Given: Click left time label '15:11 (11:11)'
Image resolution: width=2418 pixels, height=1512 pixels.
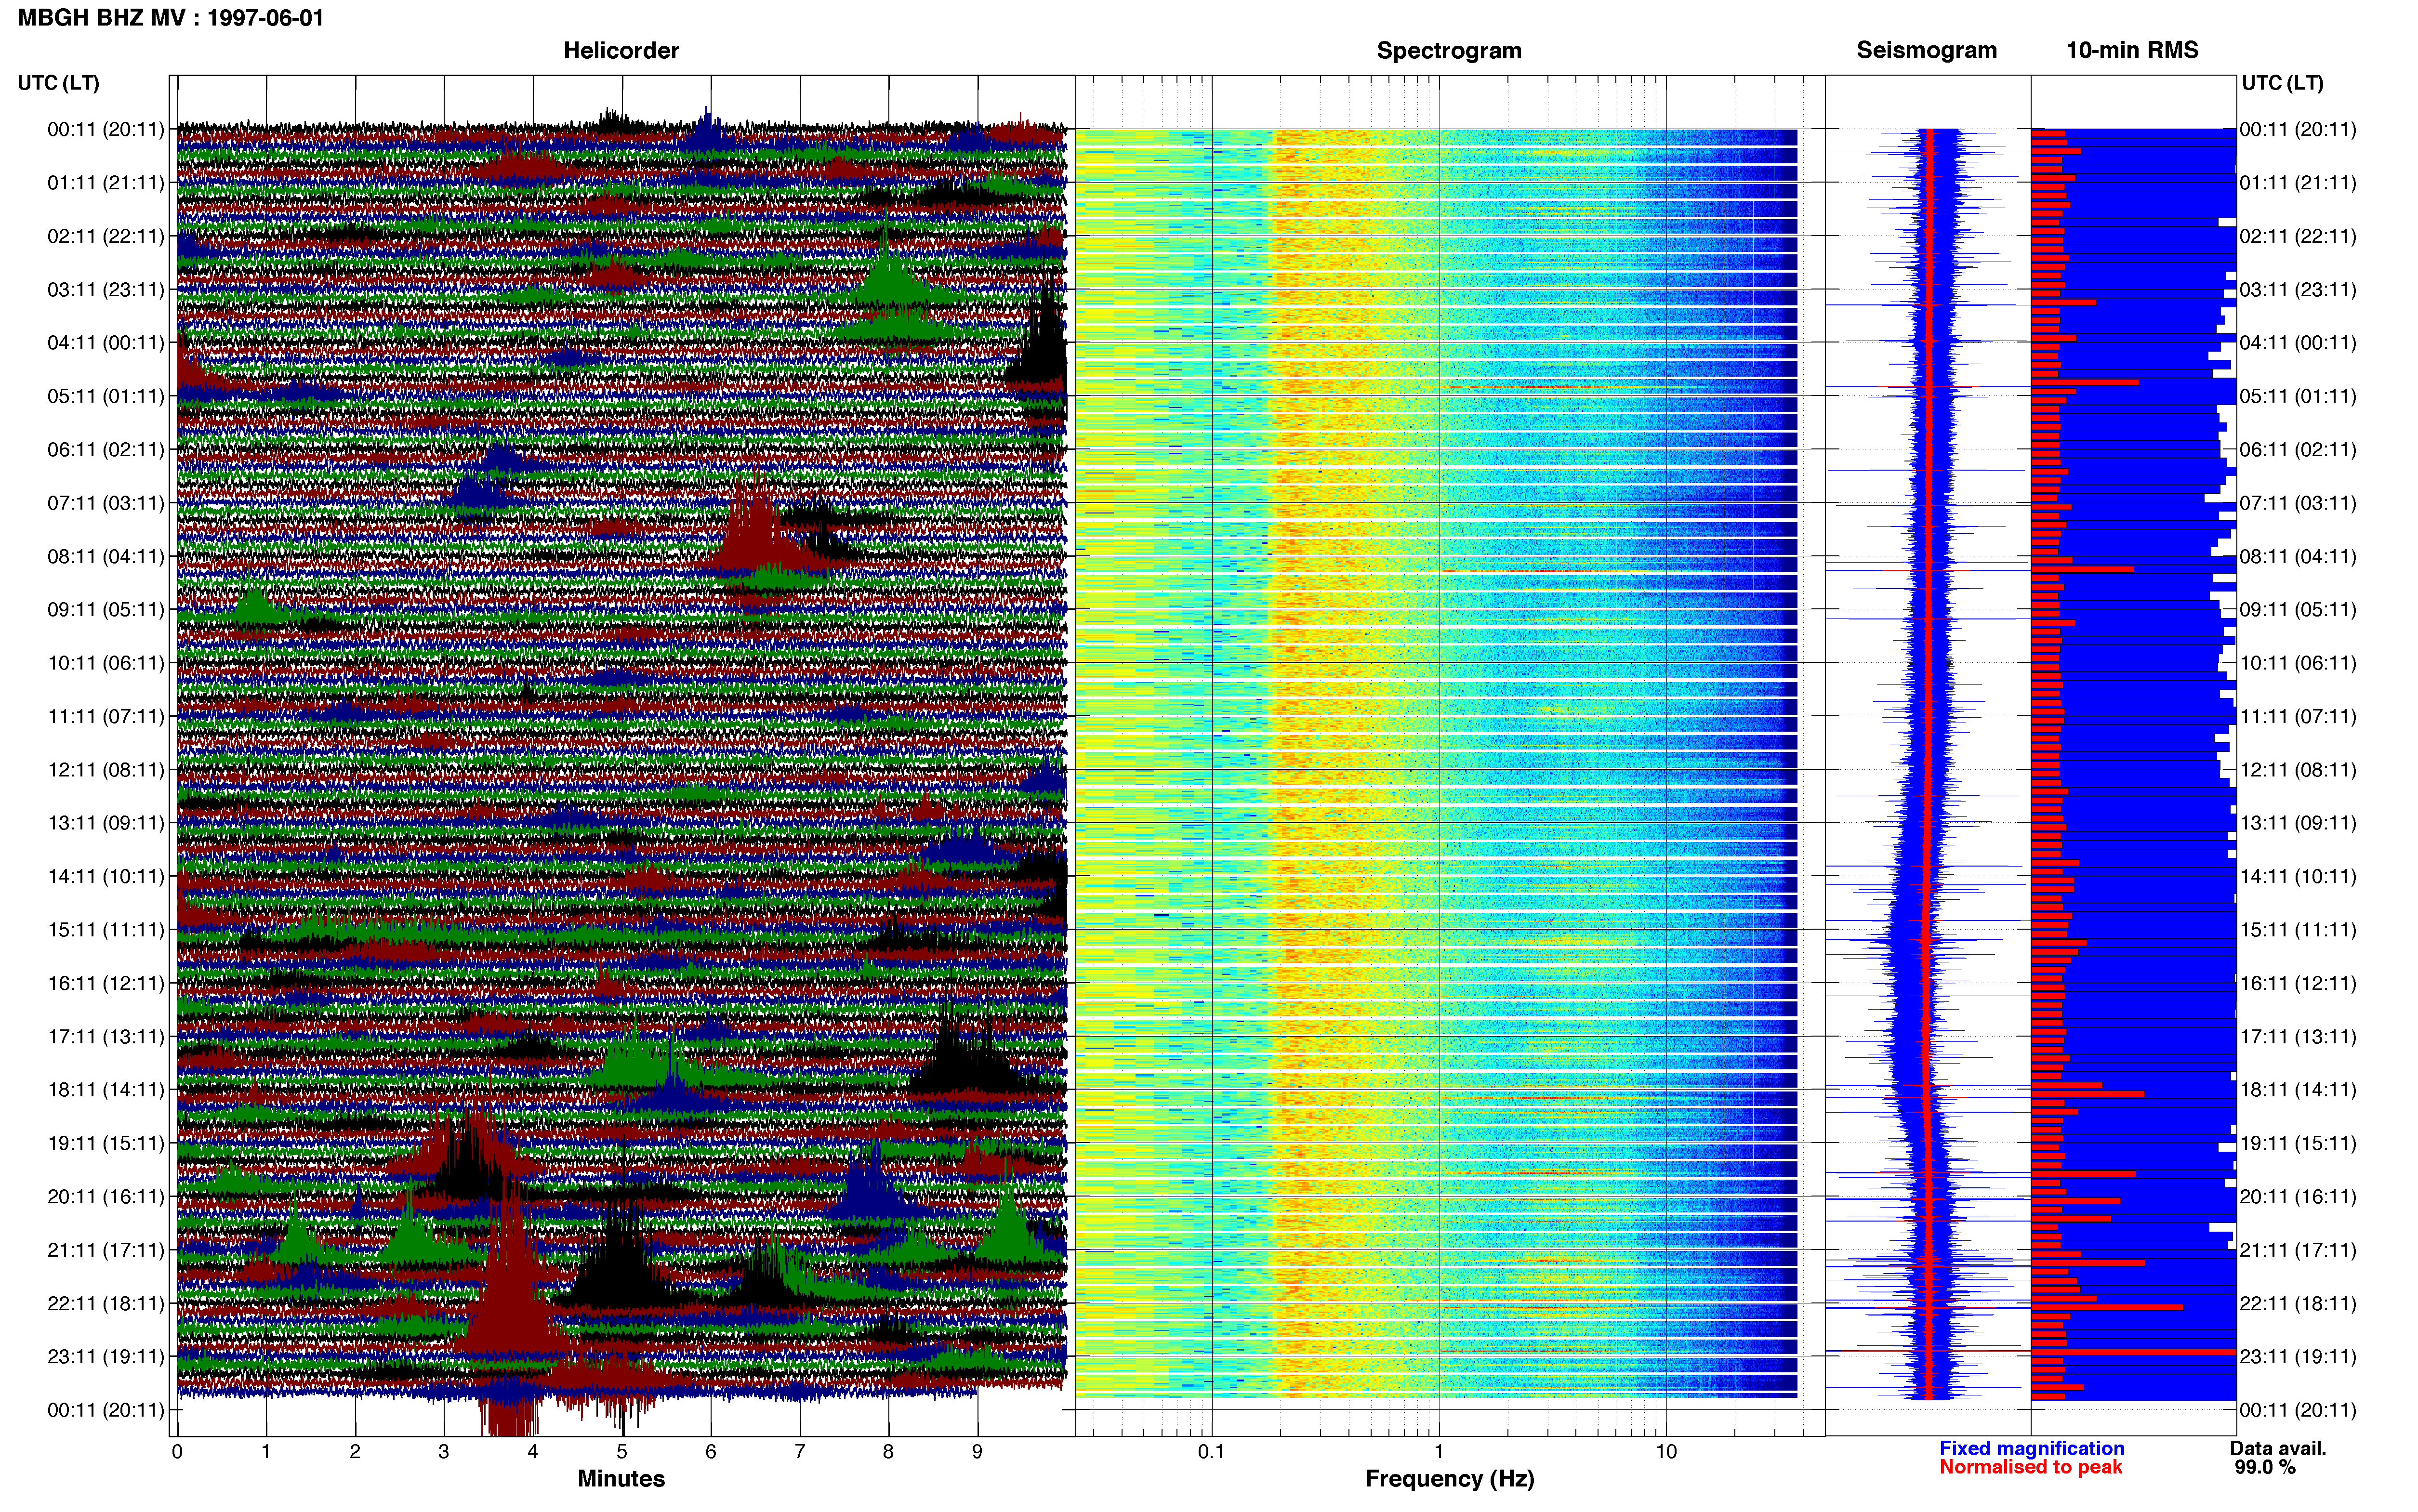Looking at the screenshot, I should tap(106, 929).
